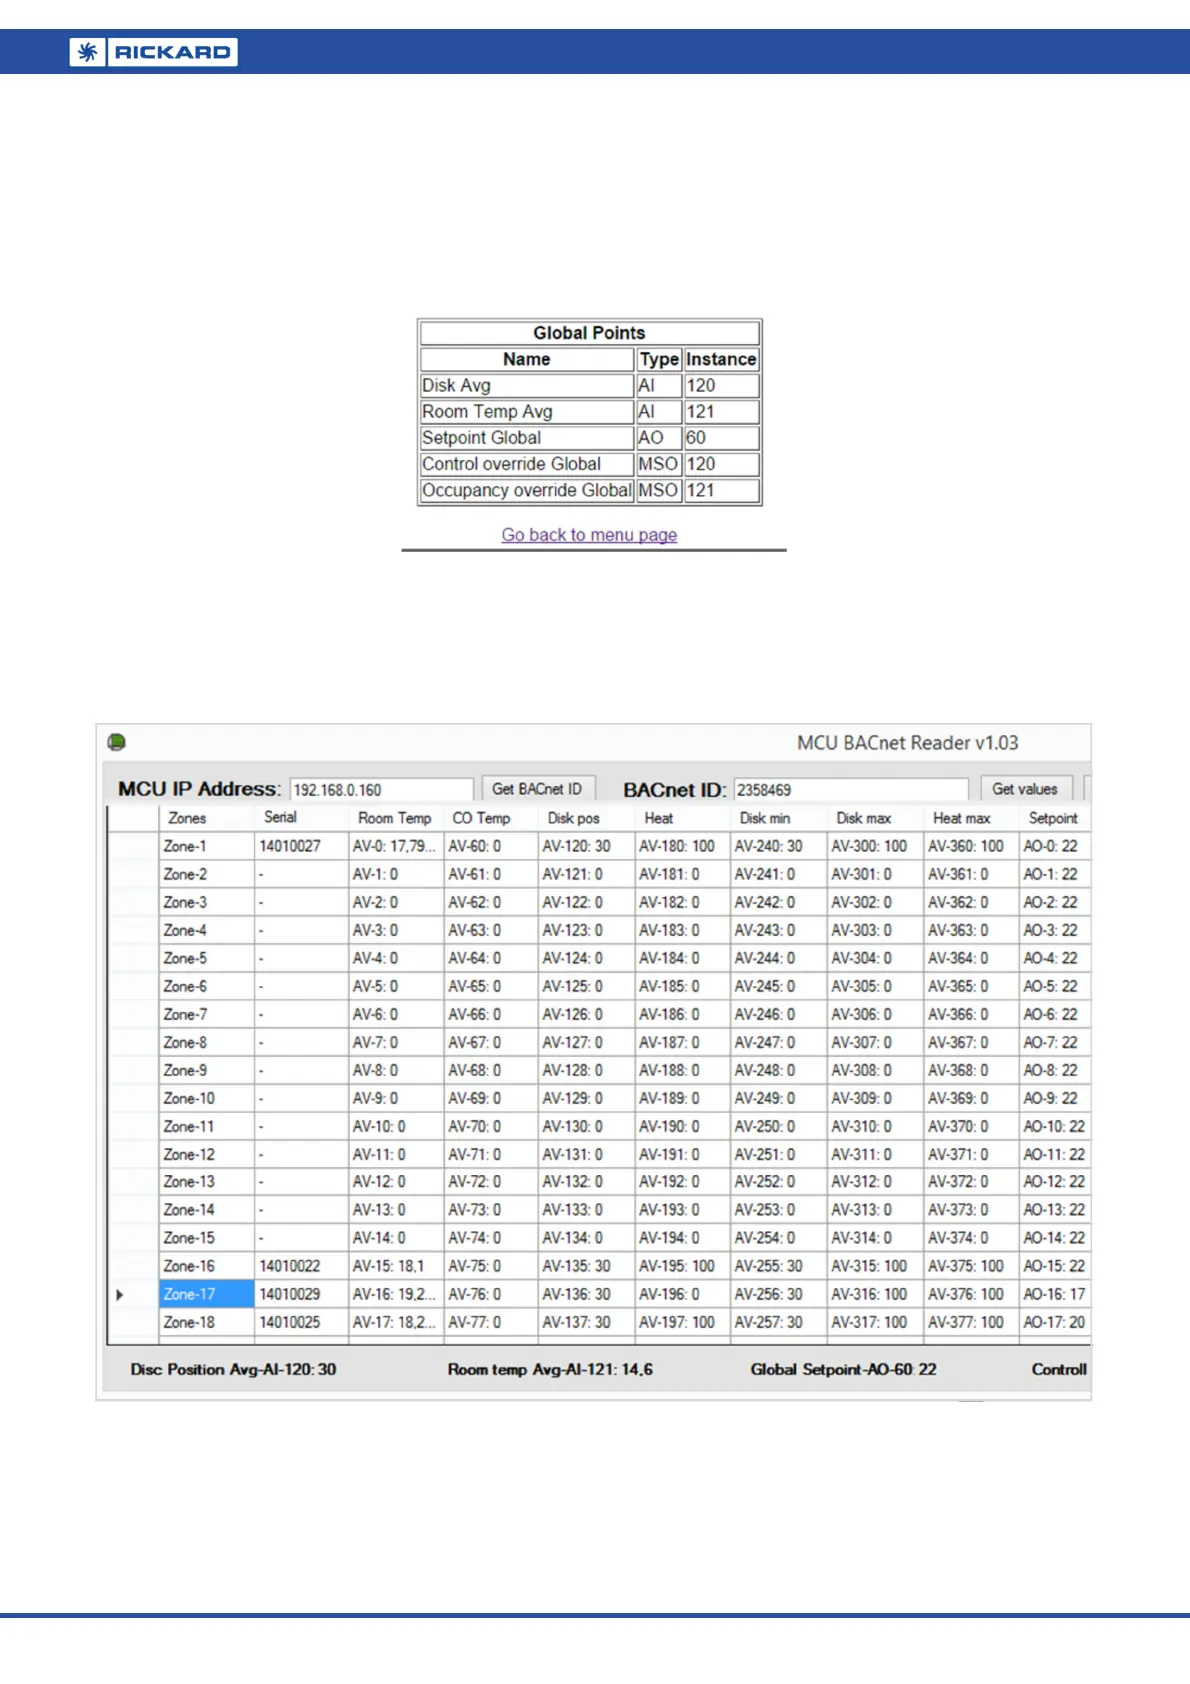Click the 'AV-137: 30' disk pos cell
1190x1684 pixels.
click(x=586, y=1322)
